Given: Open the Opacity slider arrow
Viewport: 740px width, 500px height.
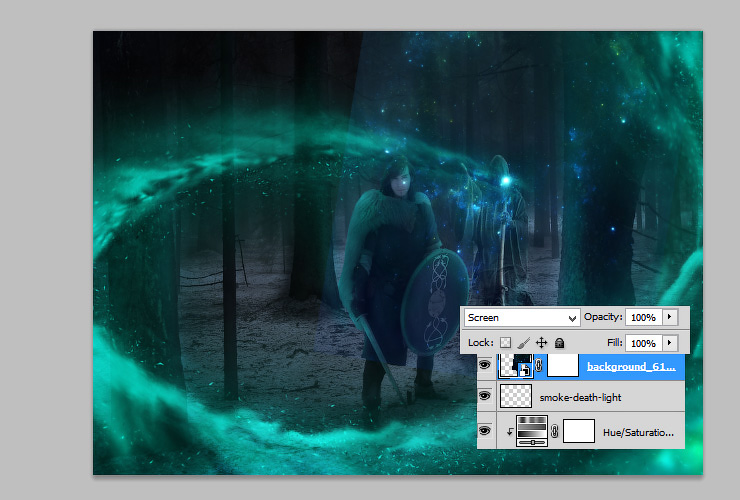Looking at the screenshot, I should pos(670,317).
